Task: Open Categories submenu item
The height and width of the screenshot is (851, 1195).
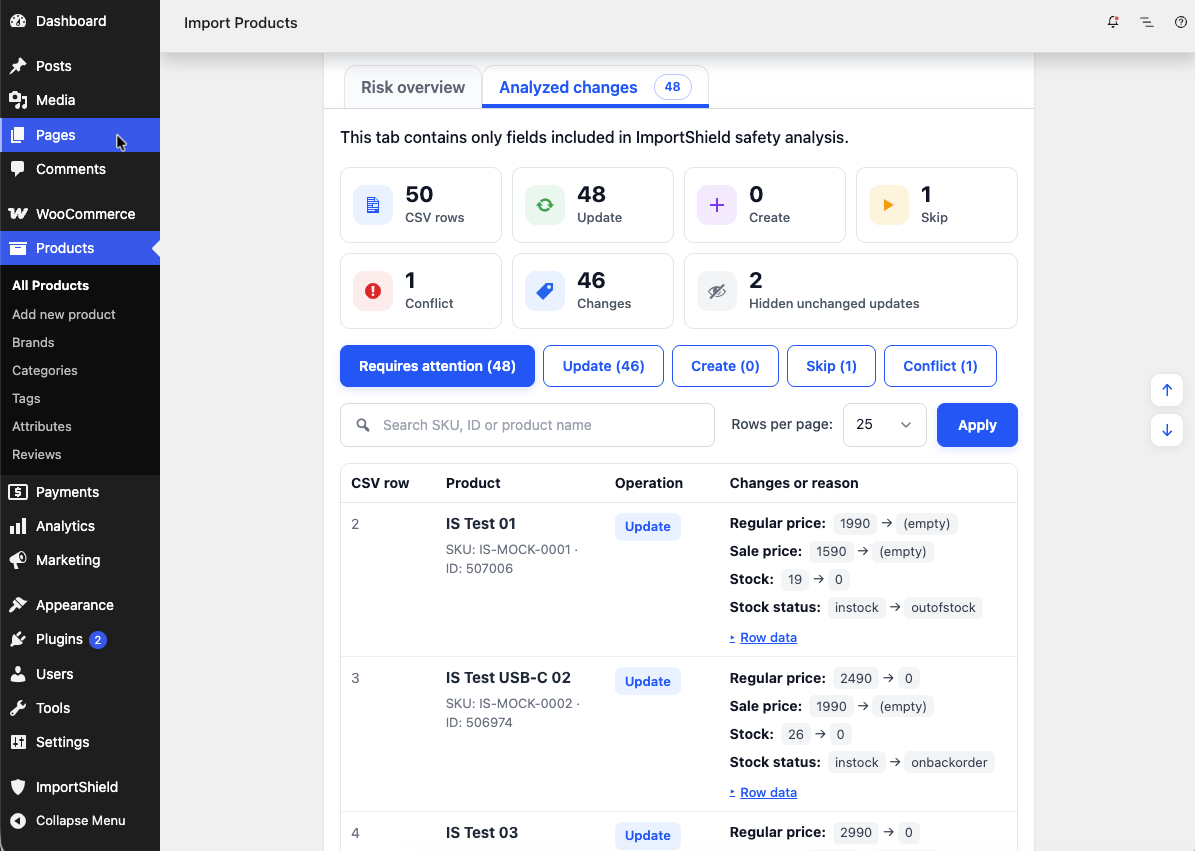Action: coord(44,371)
